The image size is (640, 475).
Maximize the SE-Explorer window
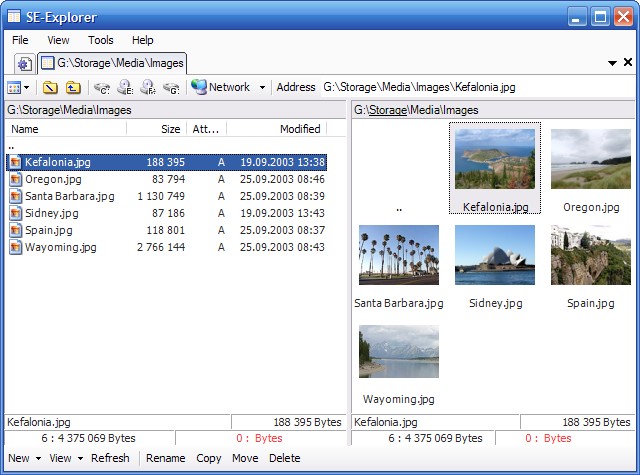point(600,17)
